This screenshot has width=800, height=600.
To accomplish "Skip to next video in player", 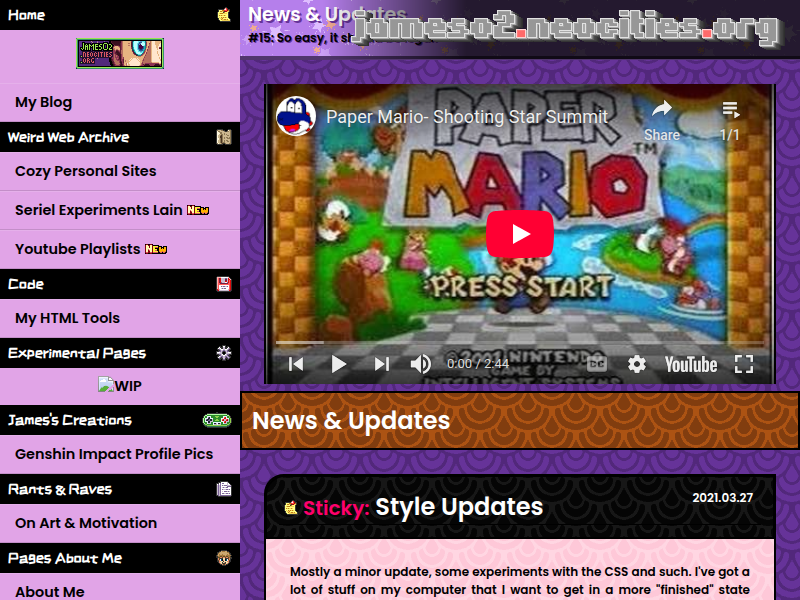I will (x=382, y=364).
